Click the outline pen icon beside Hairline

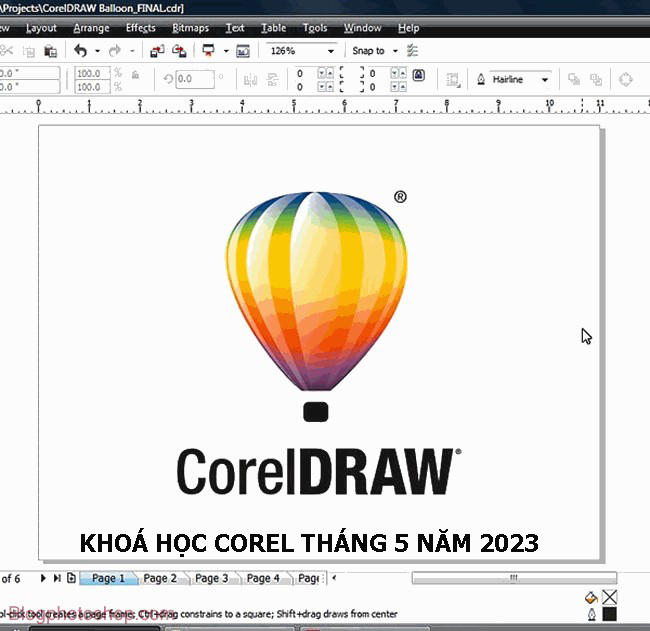[481, 79]
